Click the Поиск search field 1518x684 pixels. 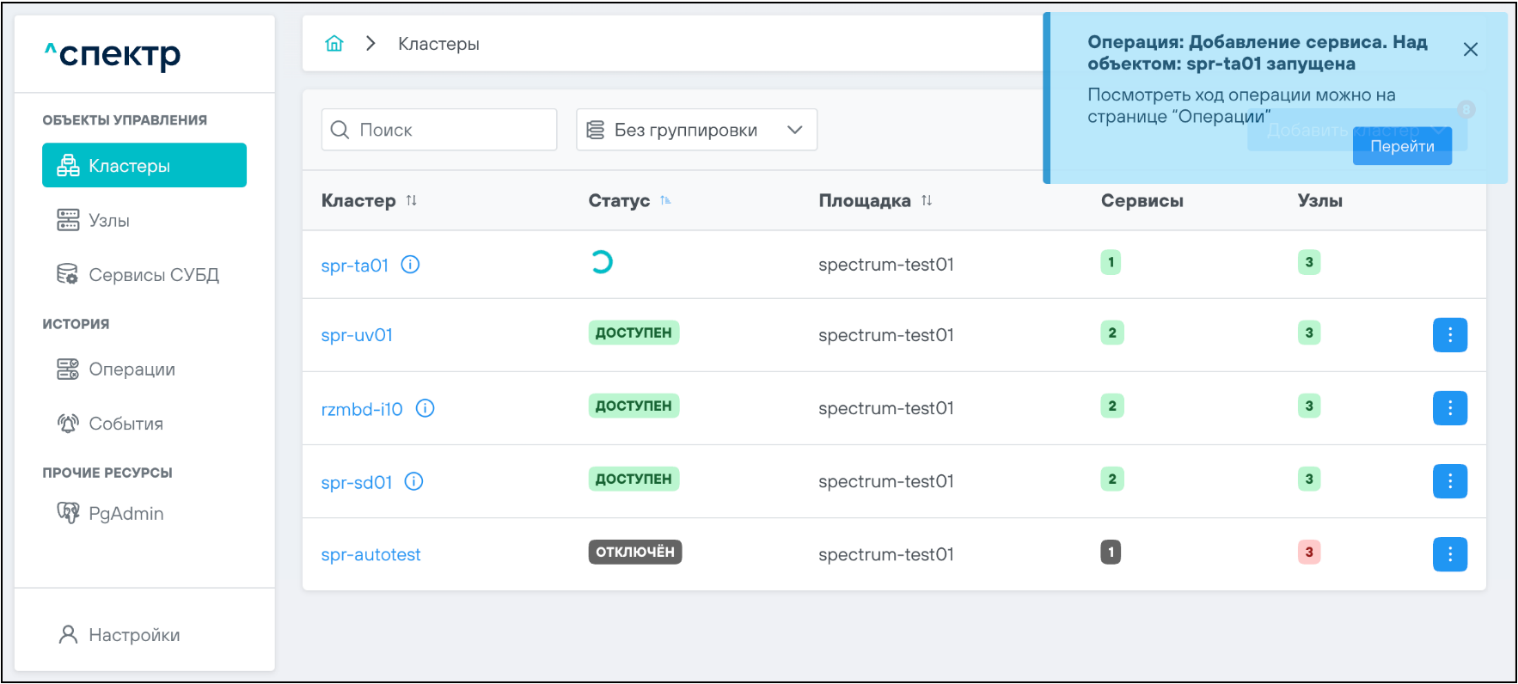point(440,130)
